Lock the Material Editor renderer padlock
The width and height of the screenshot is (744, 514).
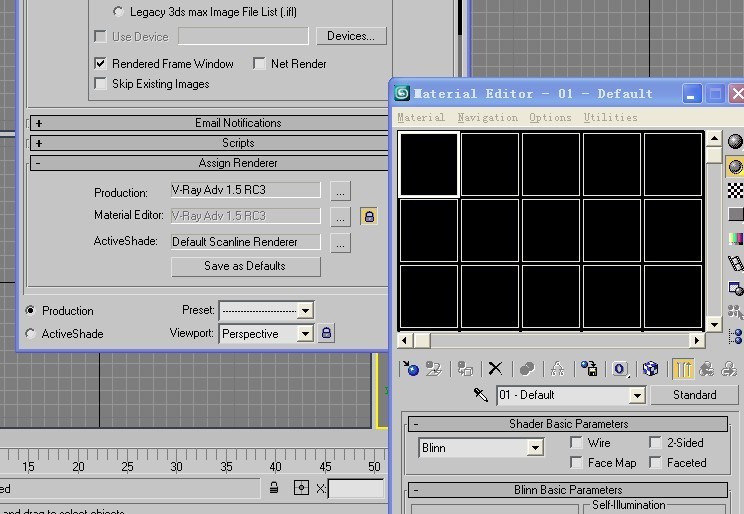368,216
